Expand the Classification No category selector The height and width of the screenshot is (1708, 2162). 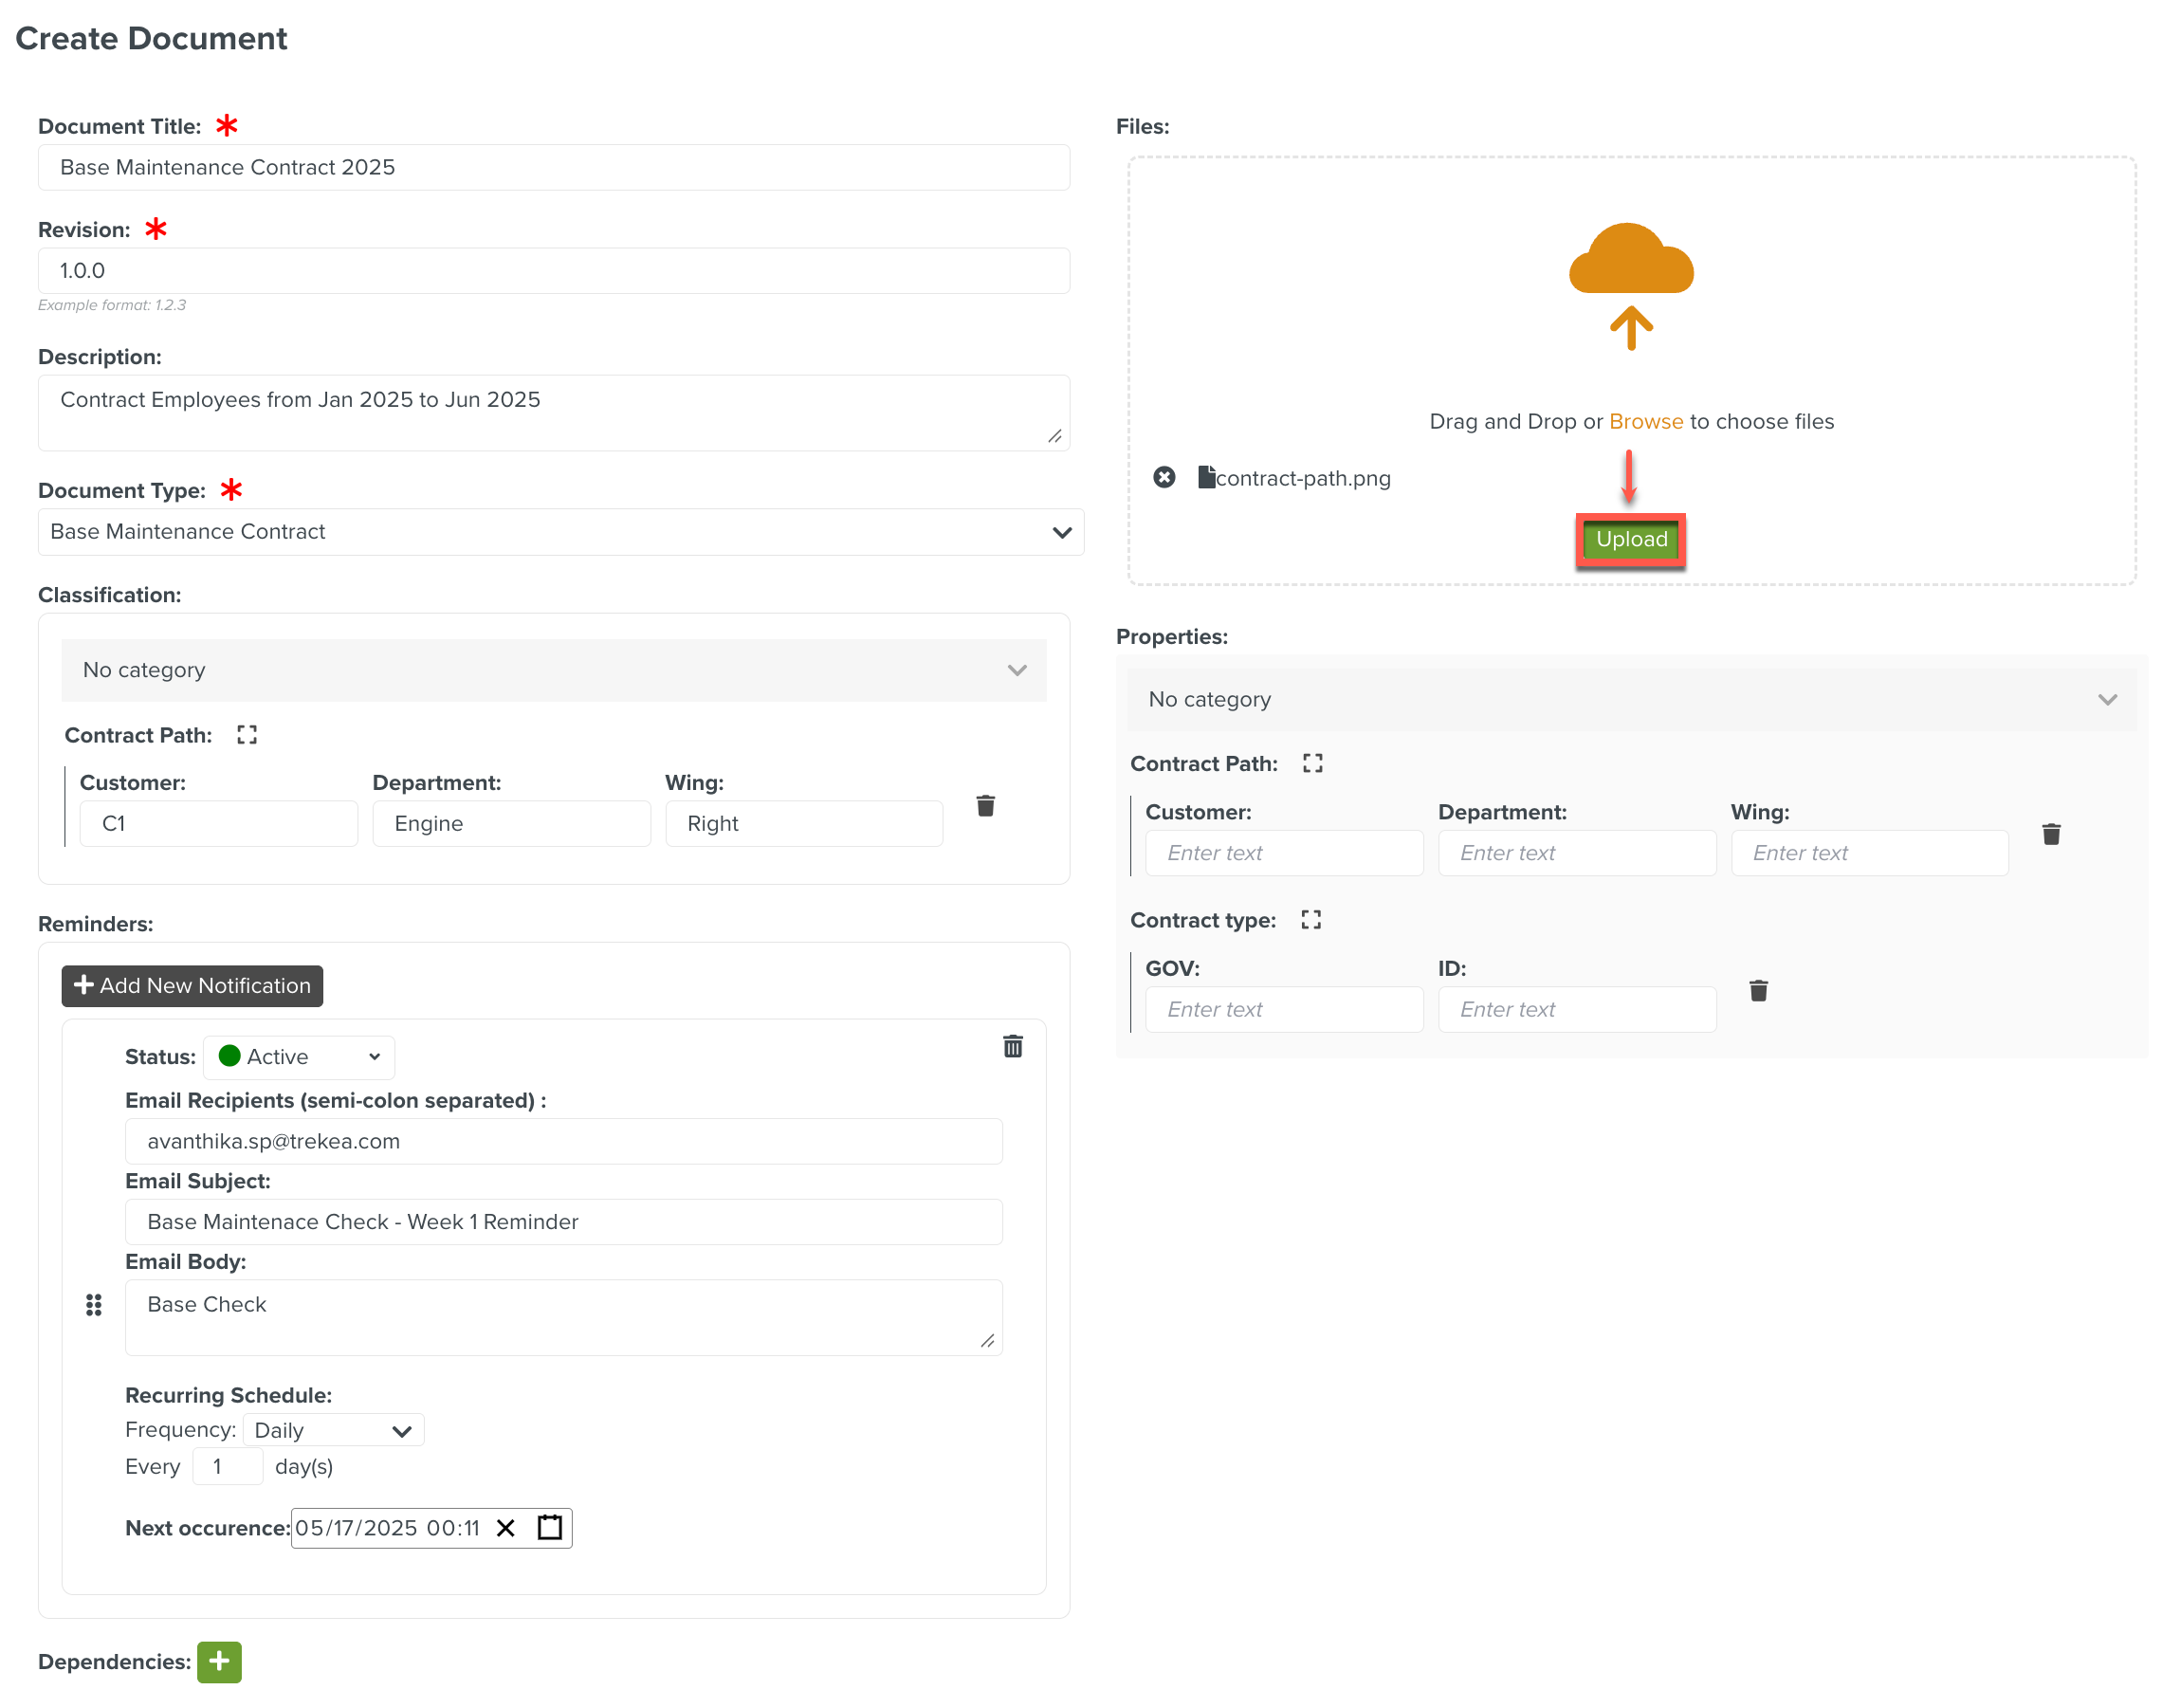(x=553, y=670)
